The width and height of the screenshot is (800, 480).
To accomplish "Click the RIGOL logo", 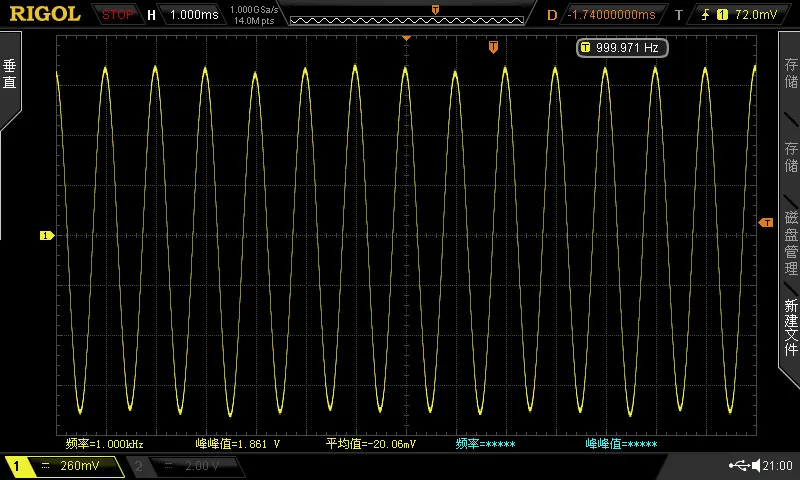I will tap(45, 14).
